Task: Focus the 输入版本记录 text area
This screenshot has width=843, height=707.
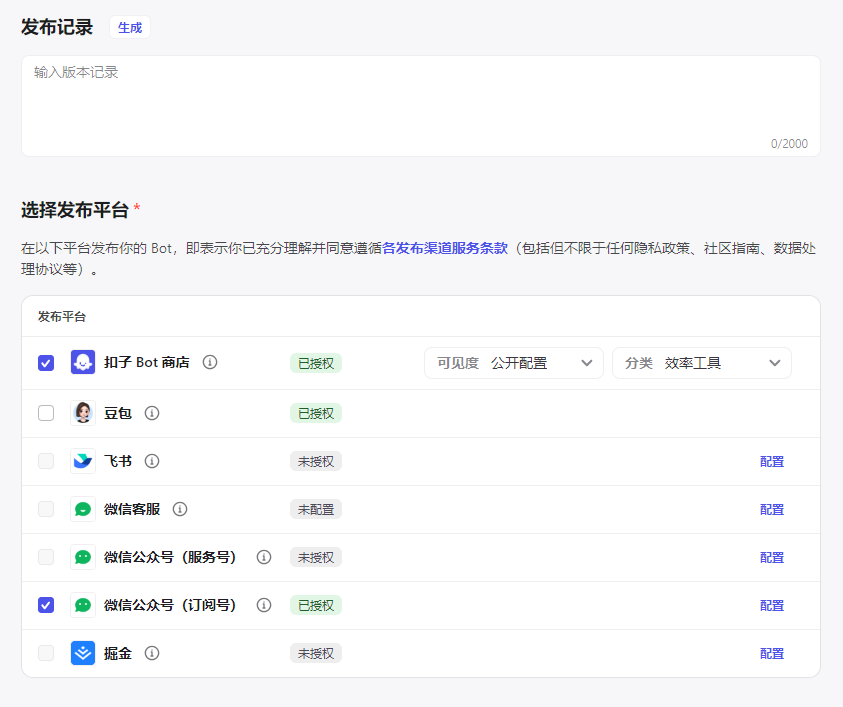Action: 421,106
